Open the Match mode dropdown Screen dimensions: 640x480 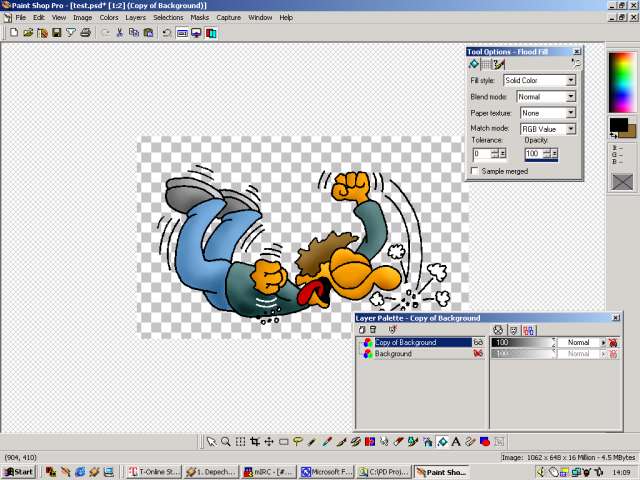click(571, 129)
